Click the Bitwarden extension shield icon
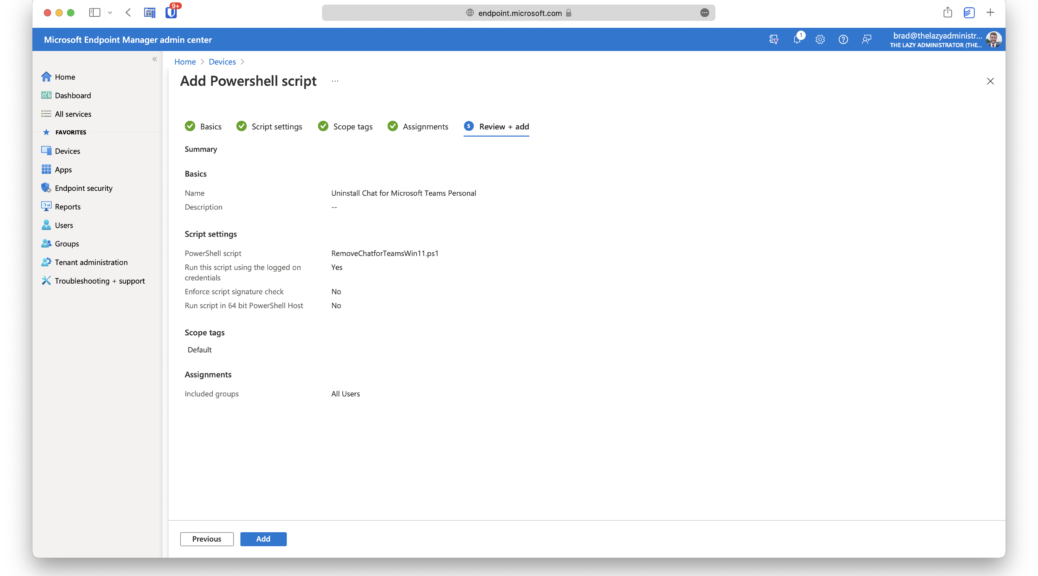Screen dimensions: 1038x576 click(x=171, y=12)
